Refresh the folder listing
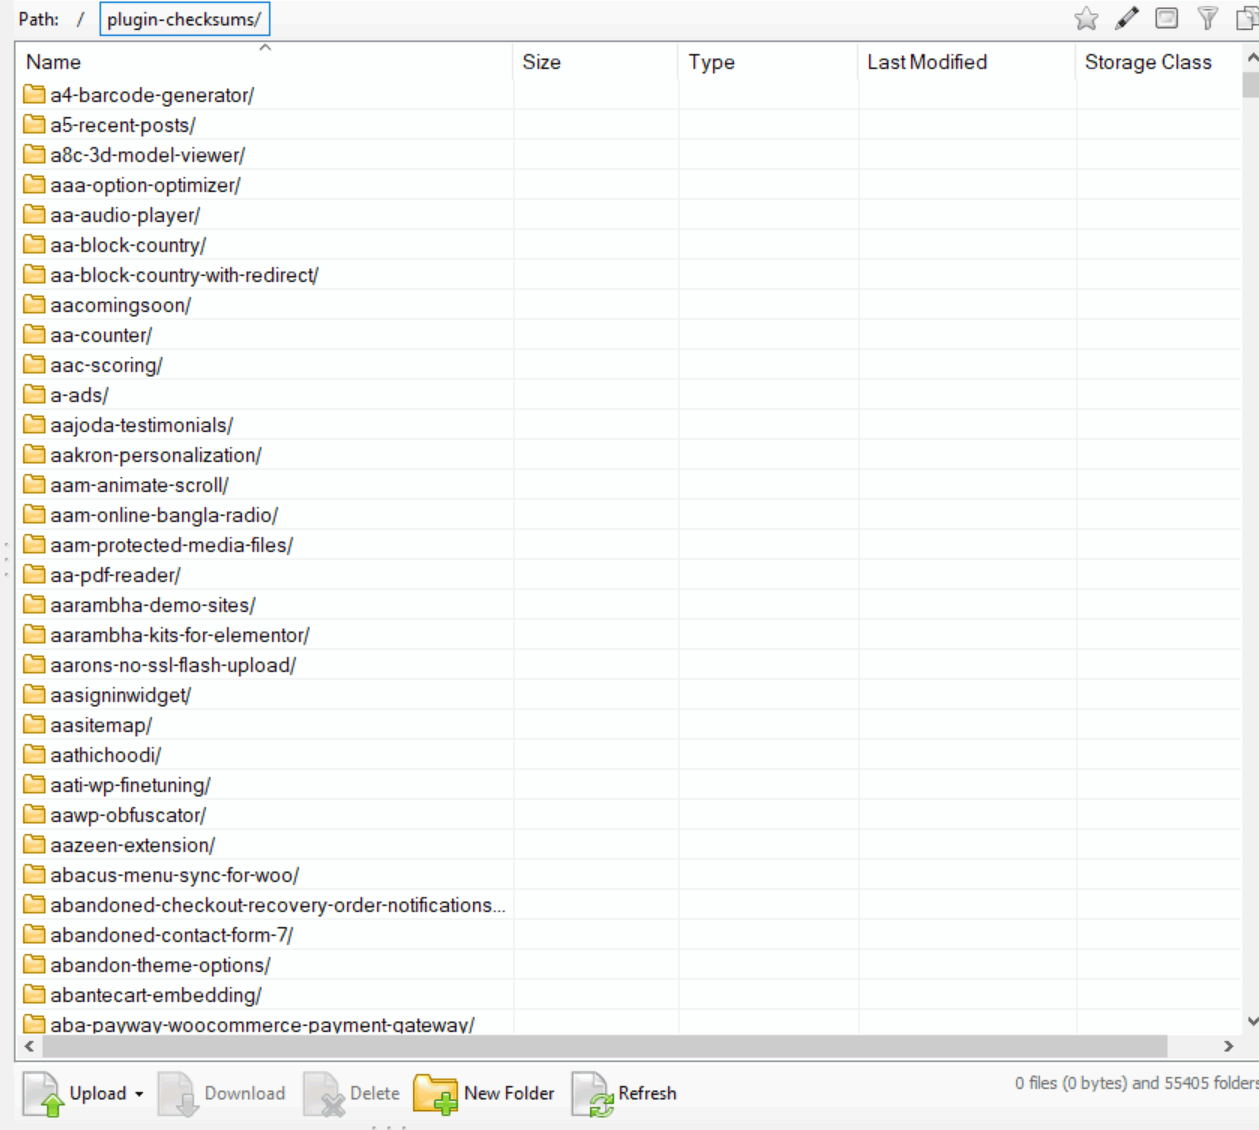The image size is (1259, 1130). pyautogui.click(x=624, y=1093)
